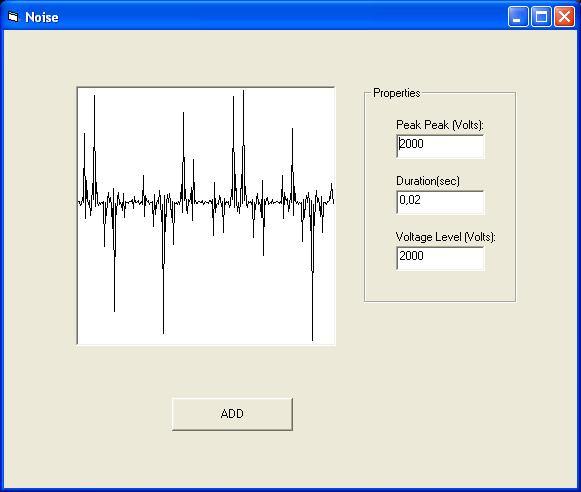Click the ADD button
581x492 pixels.
click(x=232, y=414)
